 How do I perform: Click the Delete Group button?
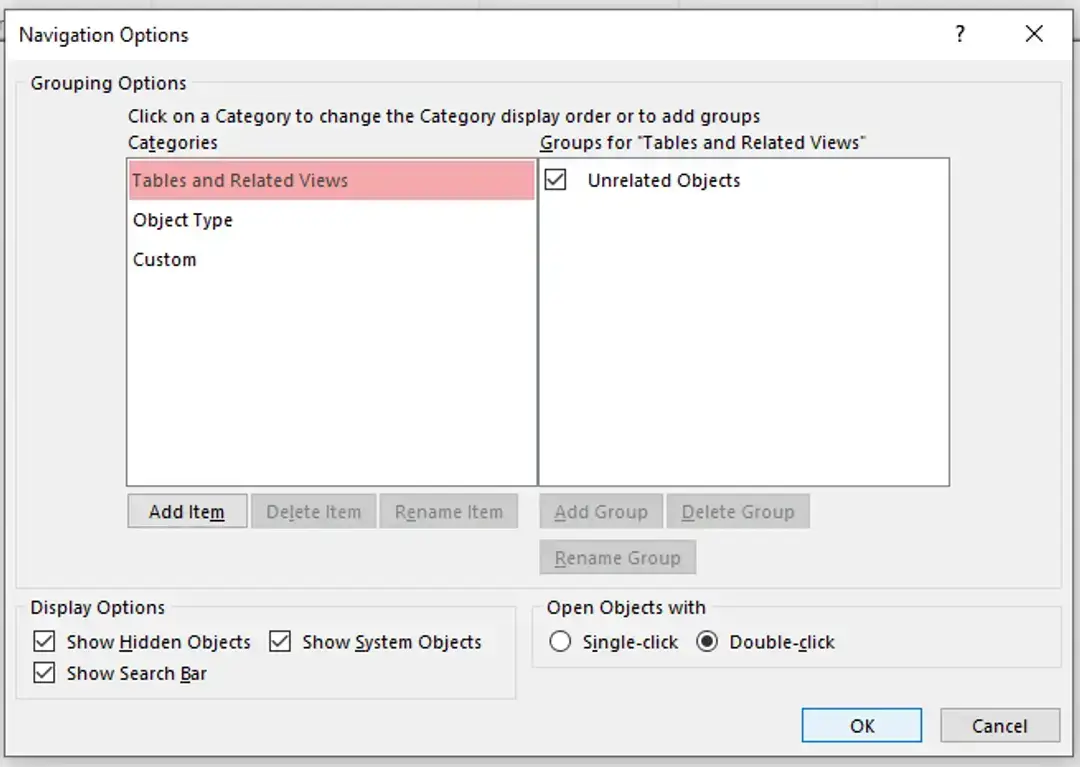[738, 511]
